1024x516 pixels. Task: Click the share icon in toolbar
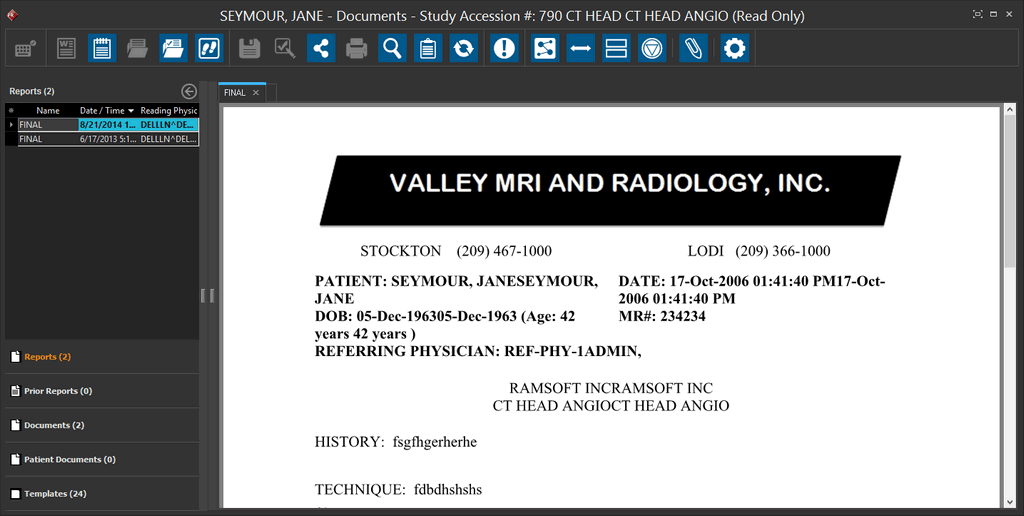click(321, 48)
